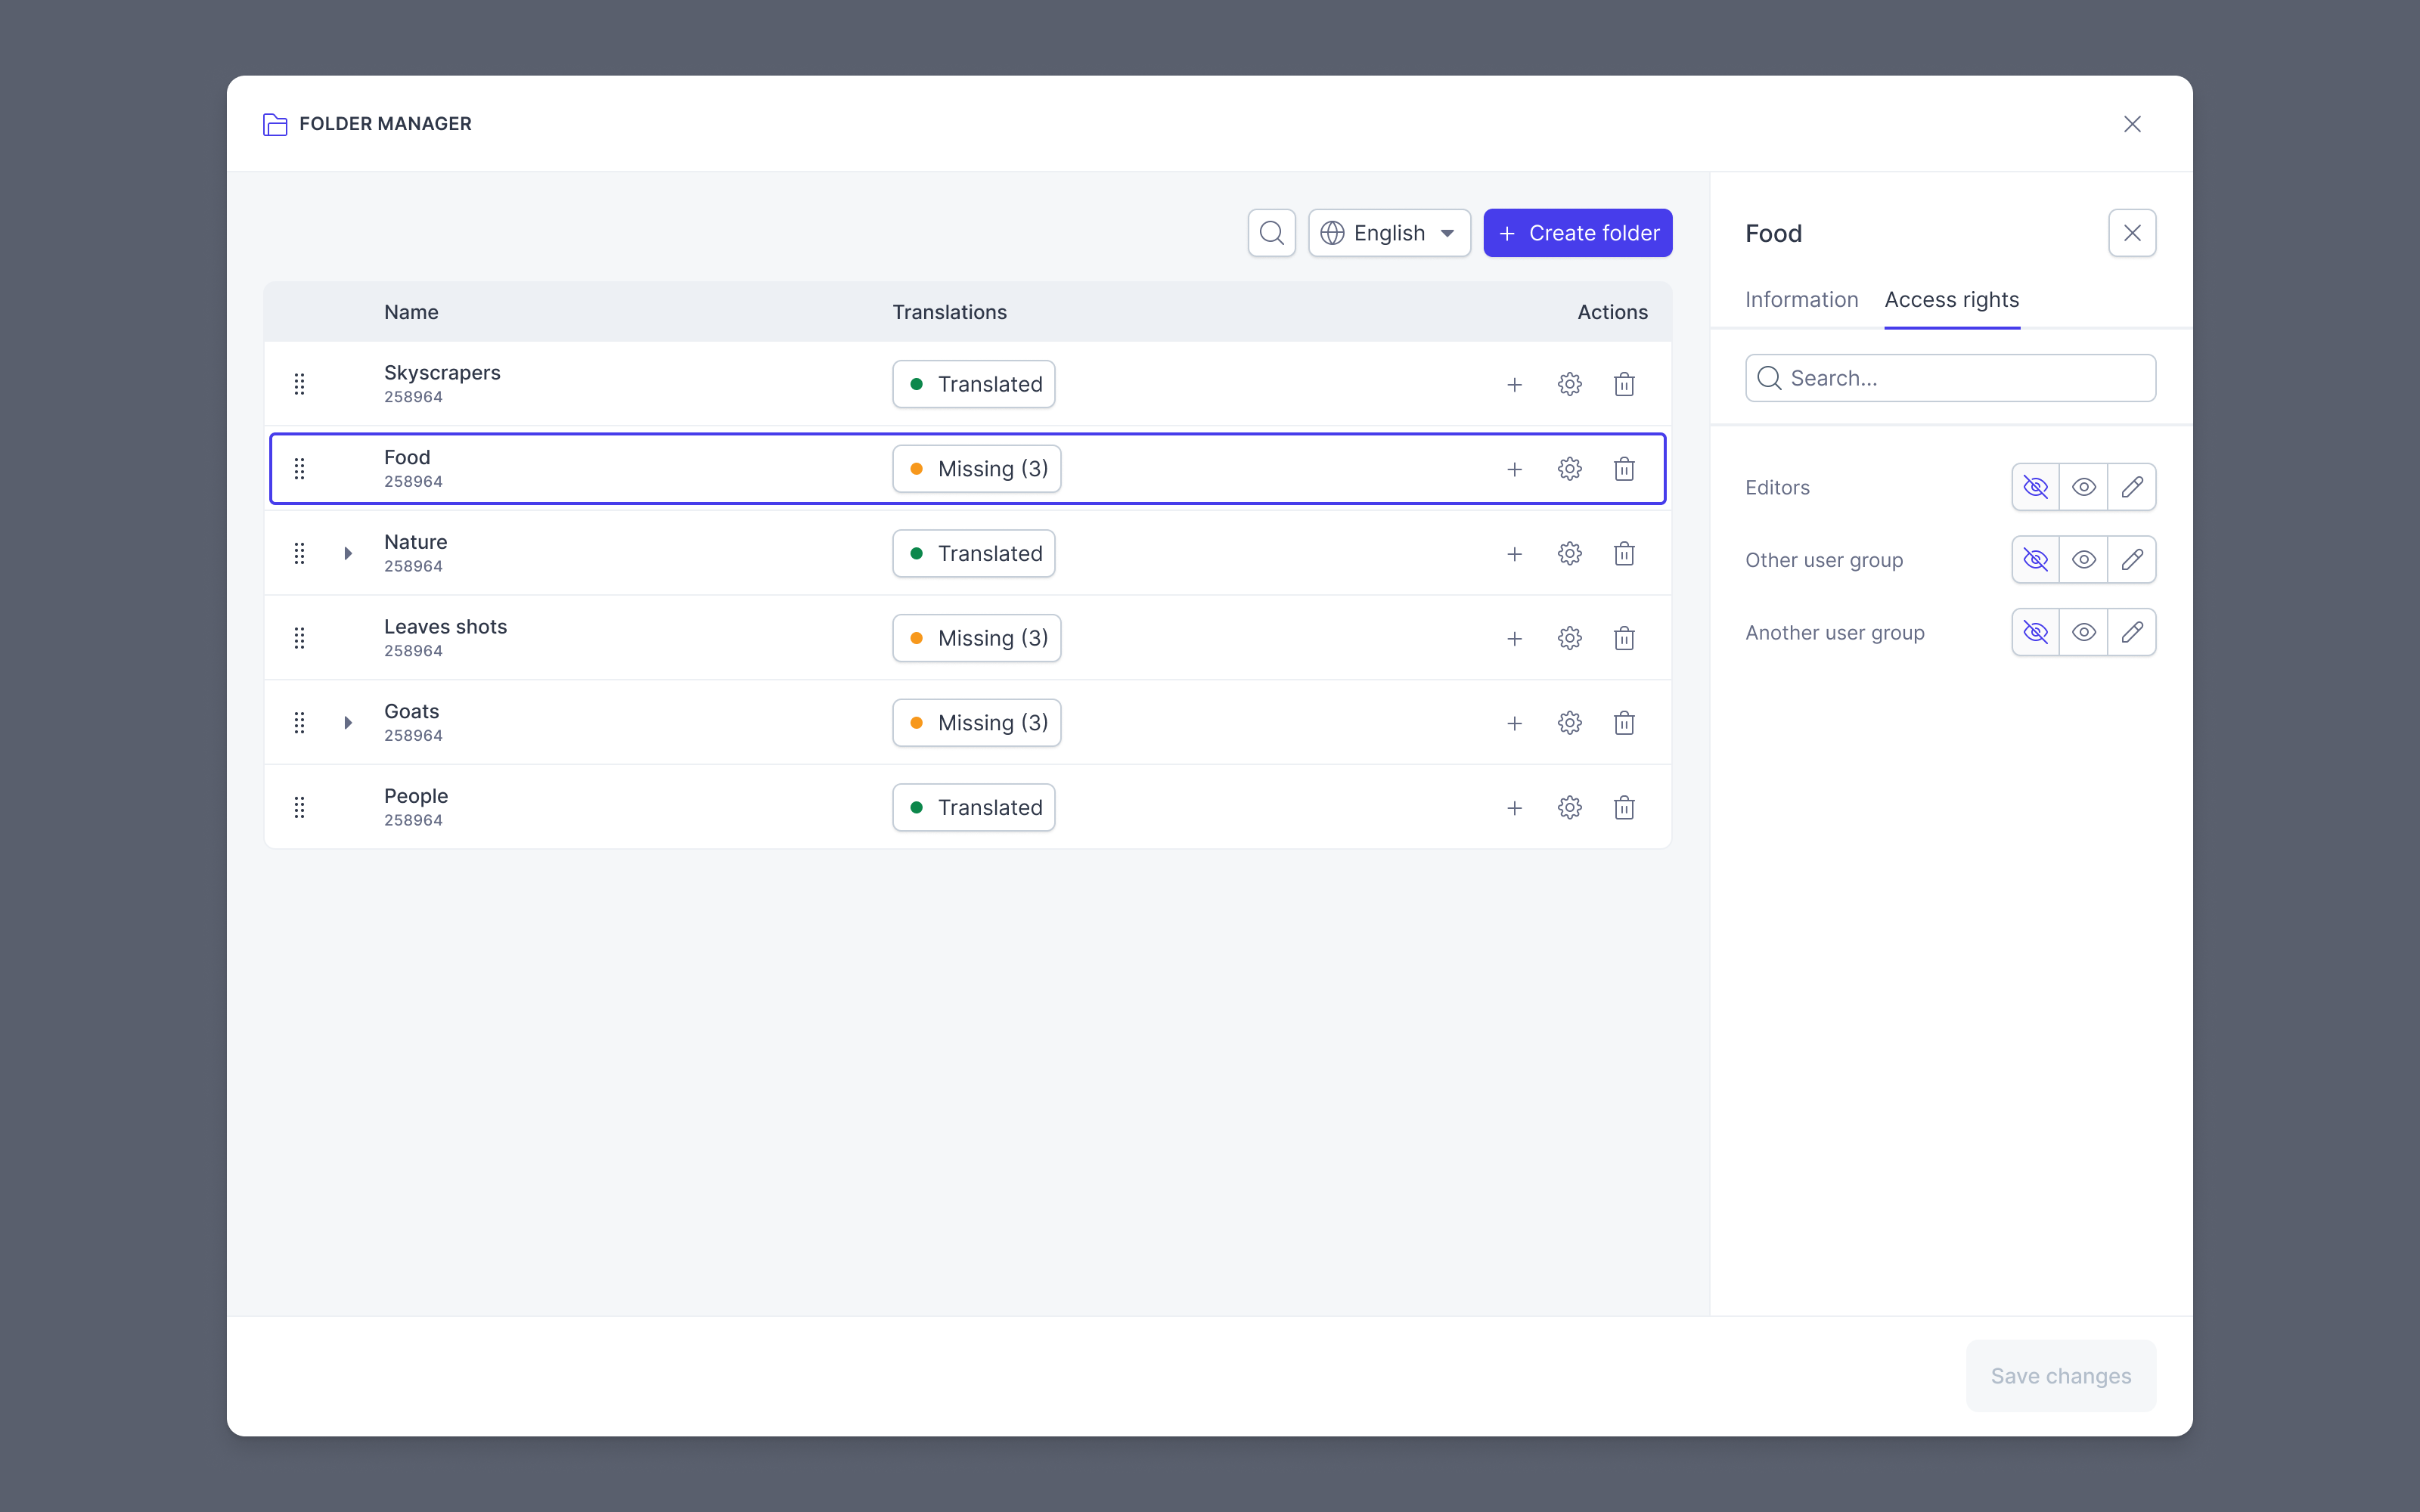
Task: Open settings for the People folder
Action: (x=1569, y=807)
